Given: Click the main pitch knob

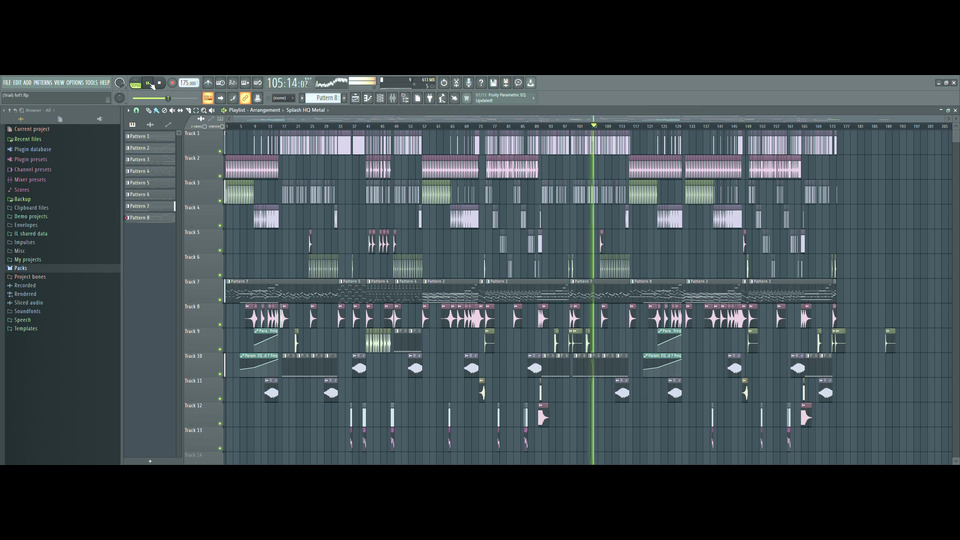Looking at the screenshot, I should tap(119, 98).
